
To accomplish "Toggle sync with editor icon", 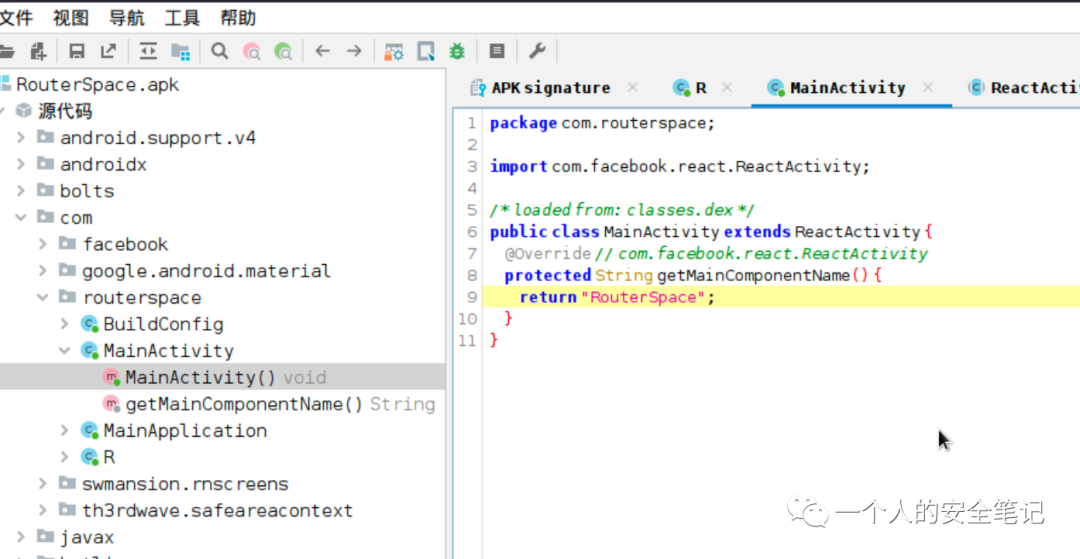I will tap(148, 51).
